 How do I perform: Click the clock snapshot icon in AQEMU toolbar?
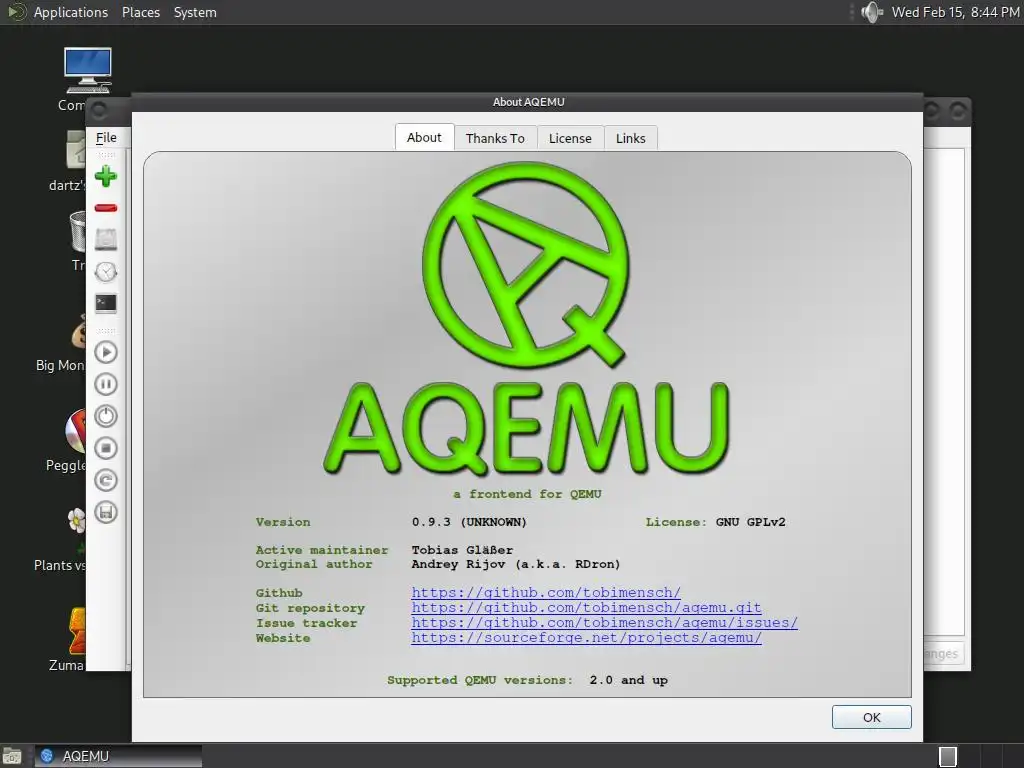tap(106, 272)
